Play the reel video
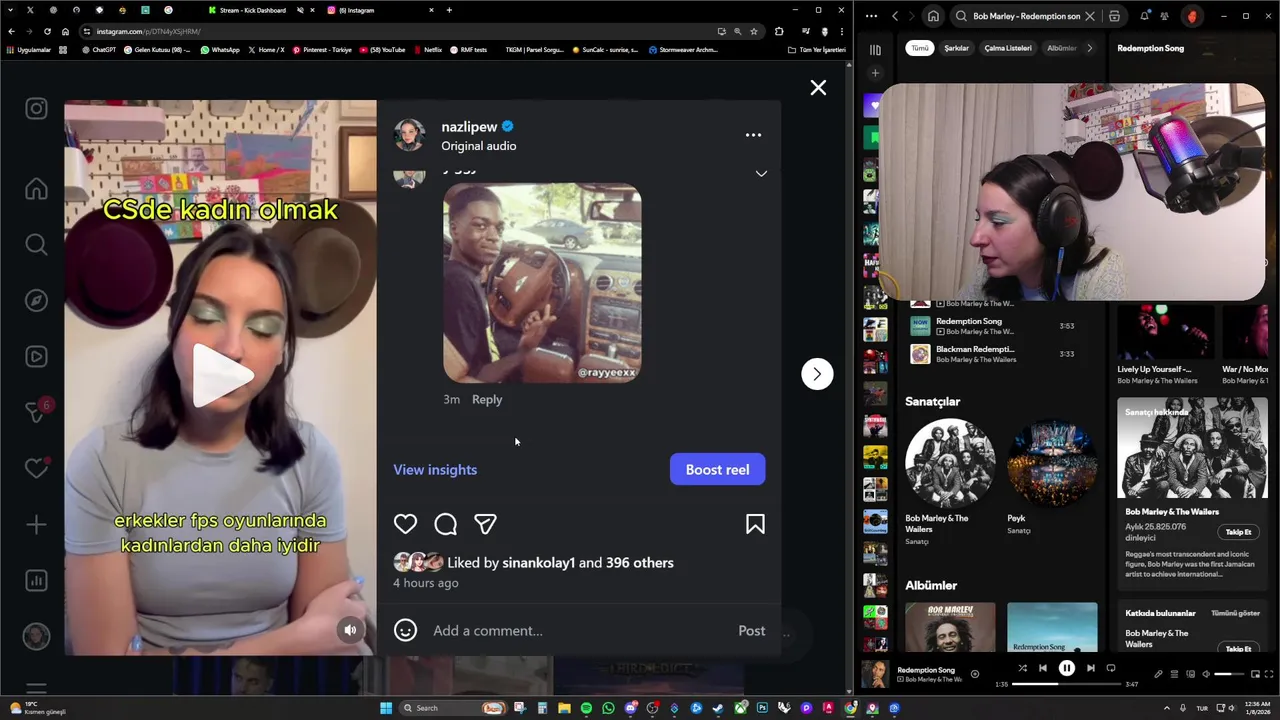Viewport: 1280px width, 720px height. click(x=221, y=376)
